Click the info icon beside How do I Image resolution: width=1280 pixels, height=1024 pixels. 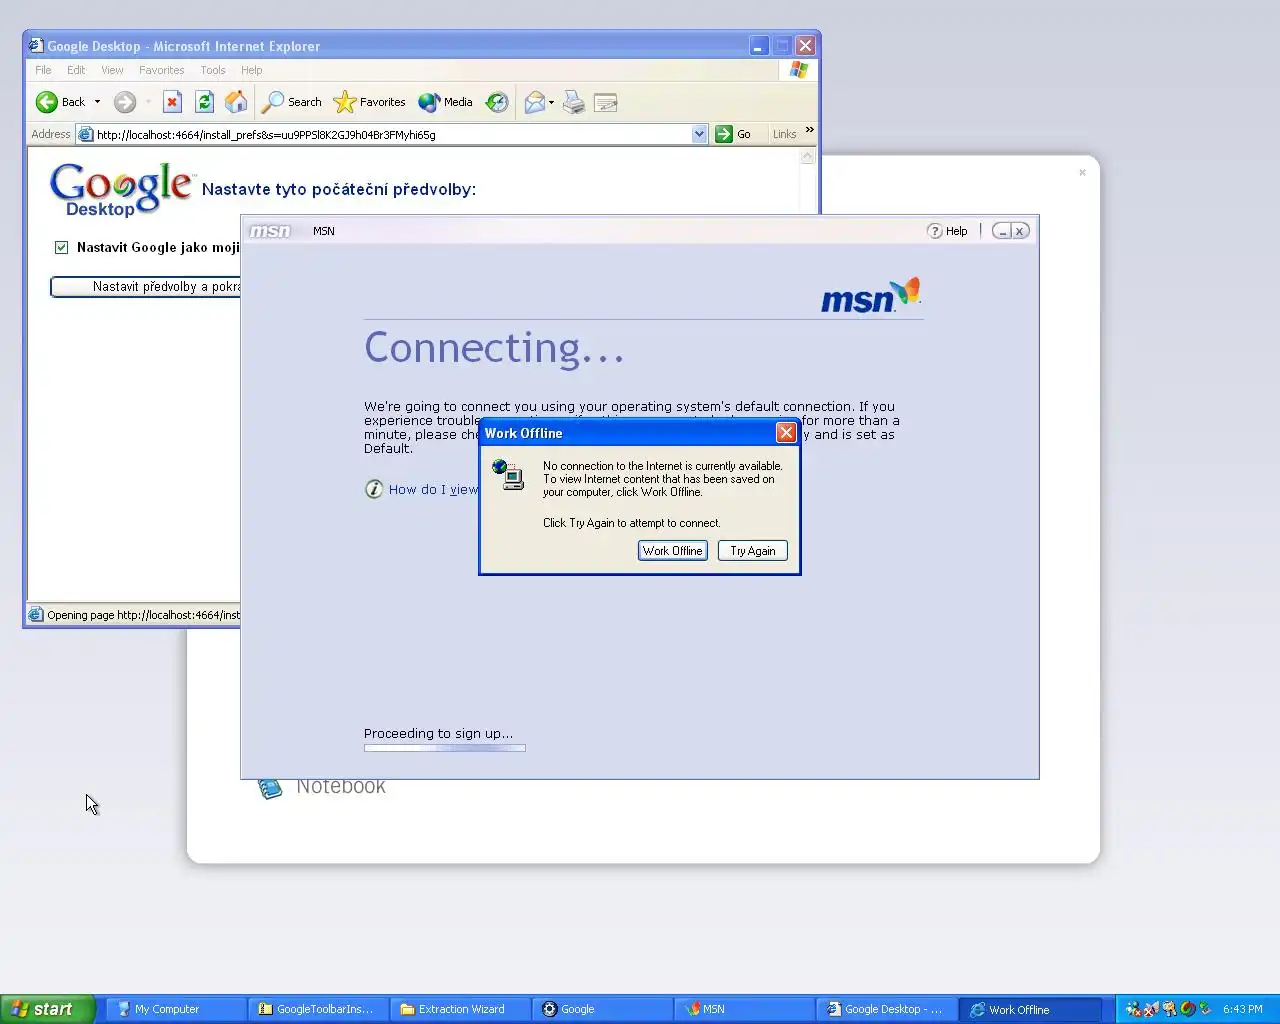tap(374, 489)
